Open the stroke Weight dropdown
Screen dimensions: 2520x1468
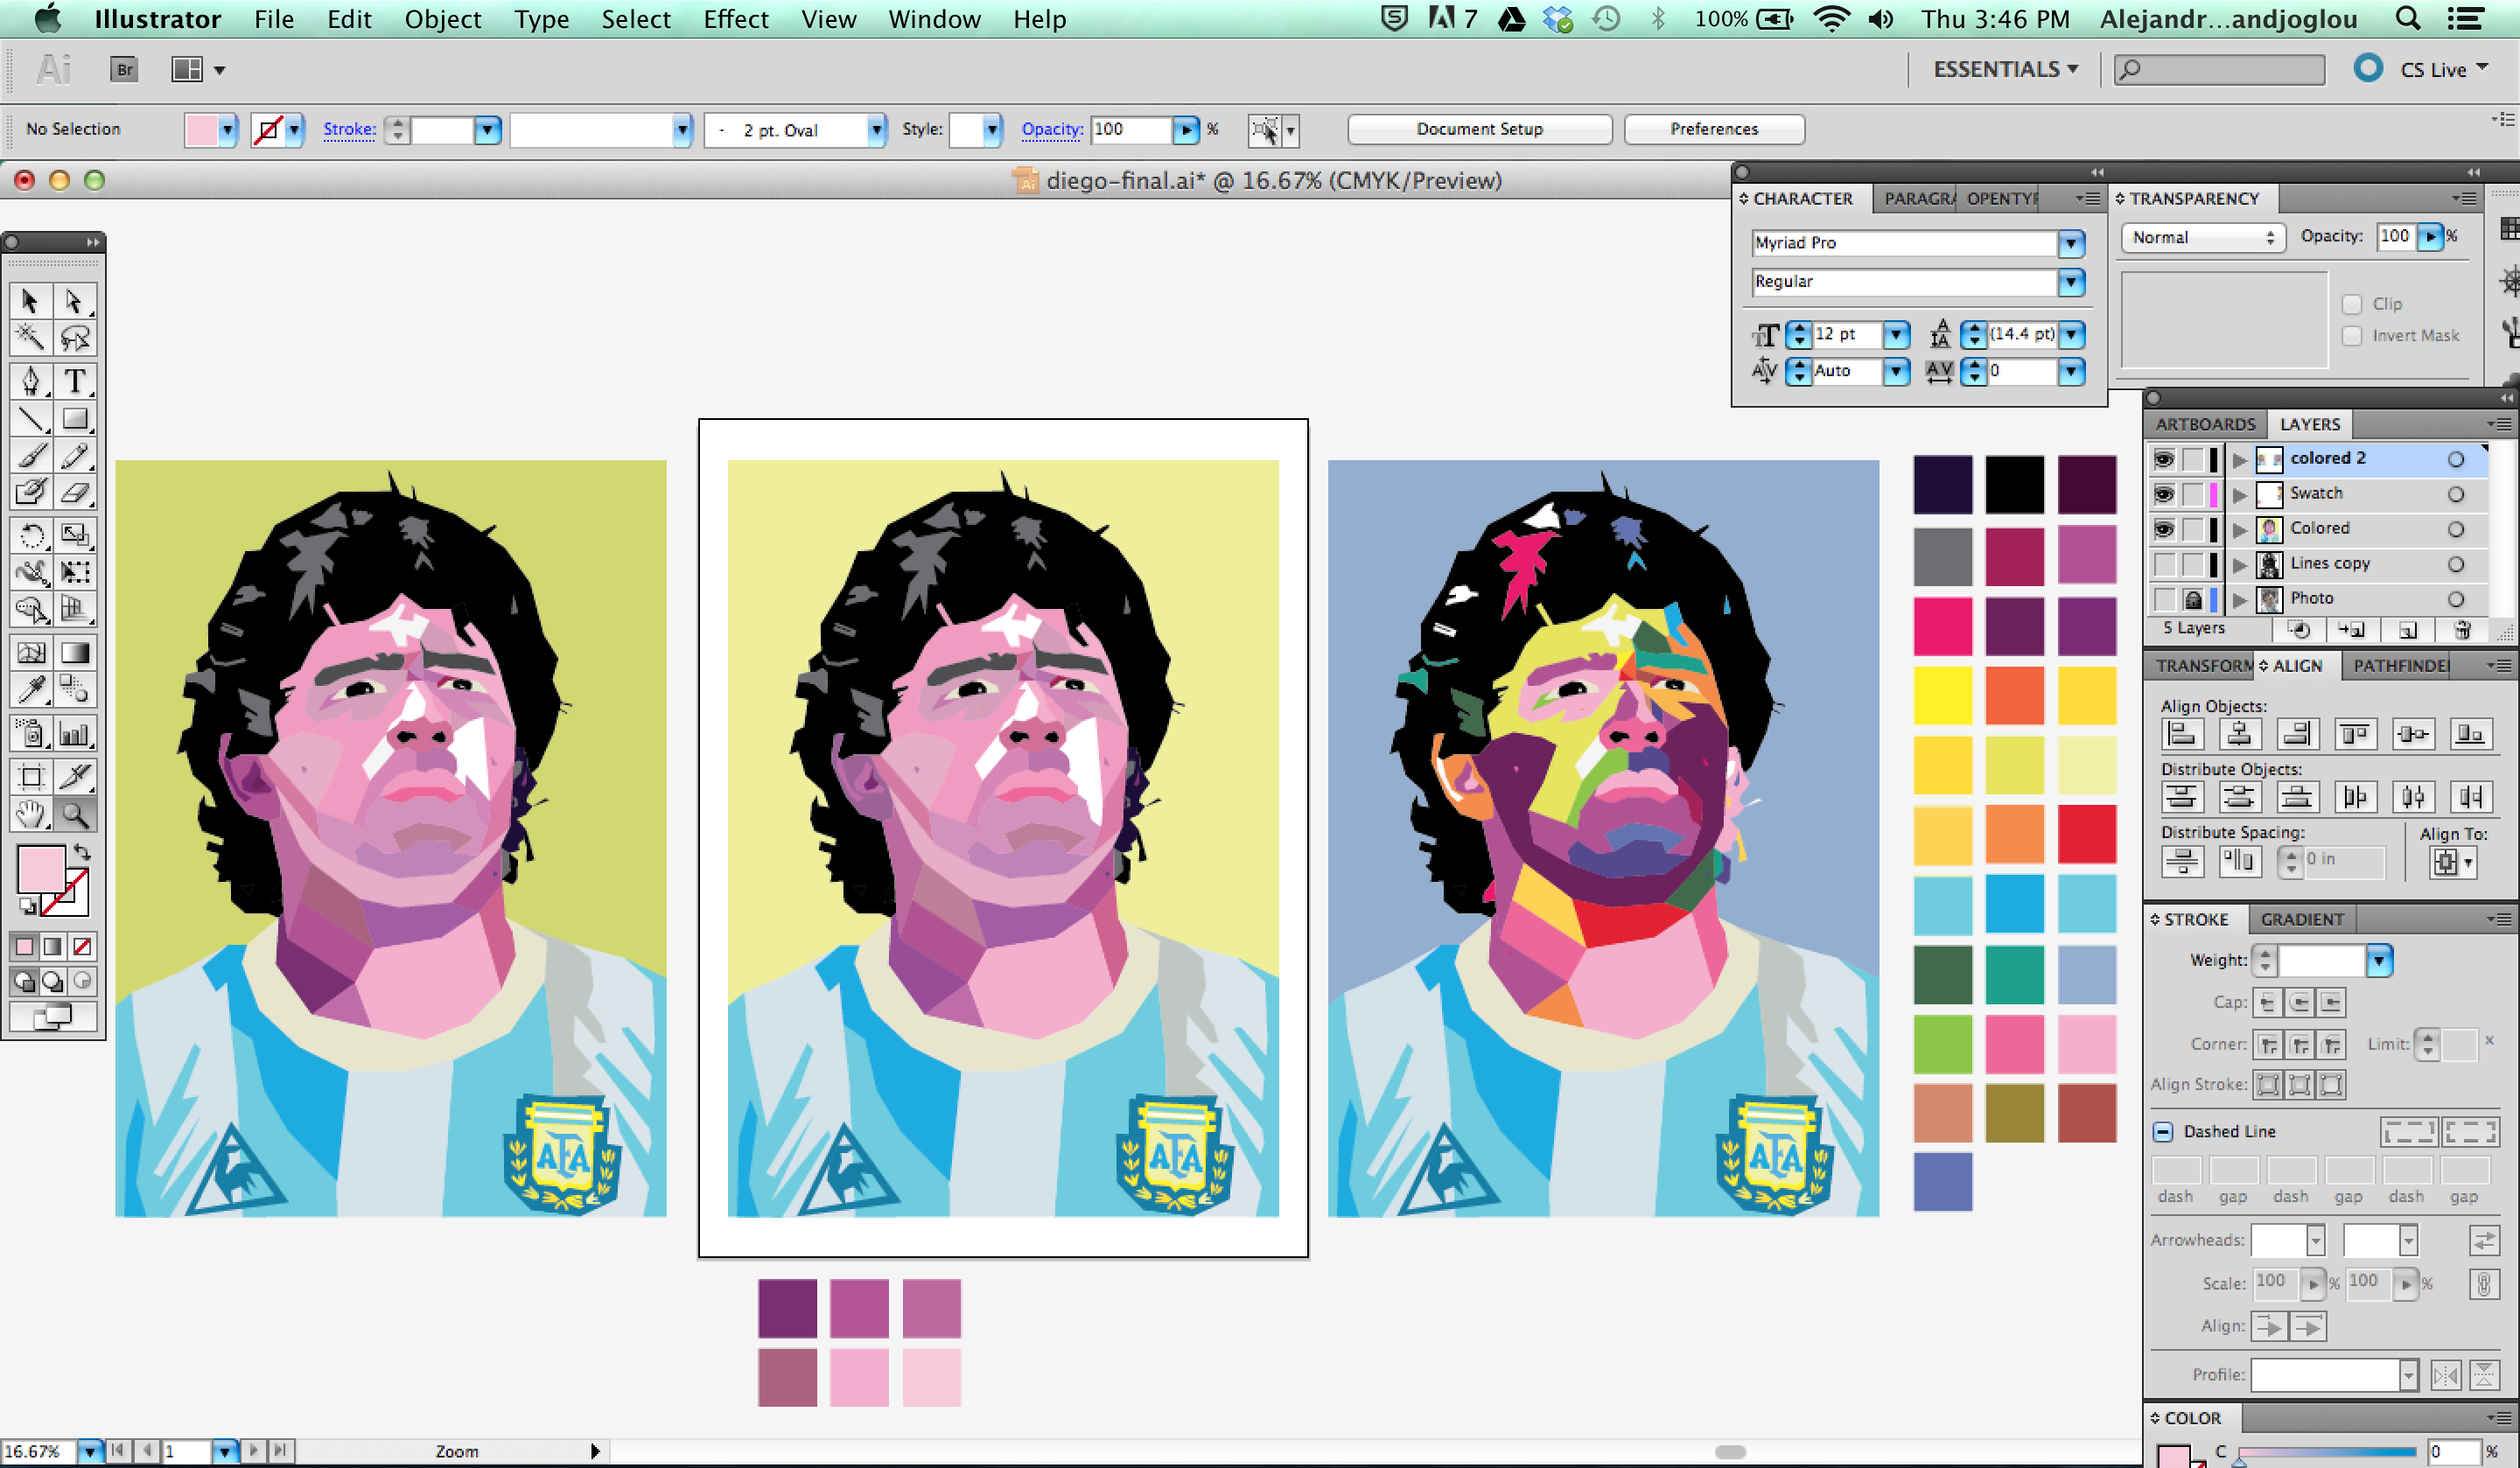click(2378, 961)
